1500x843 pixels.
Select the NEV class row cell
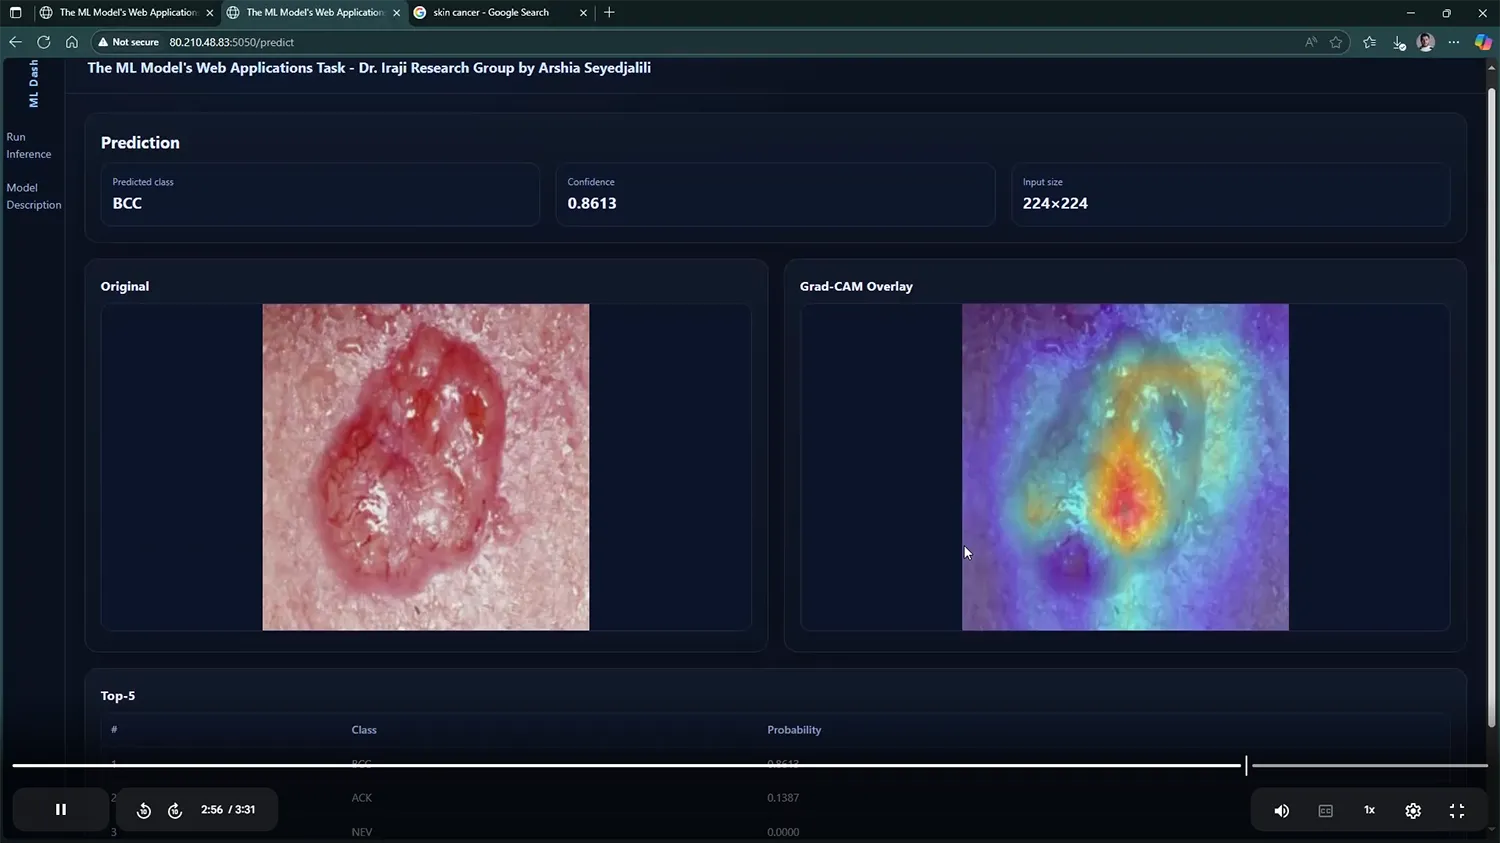pos(362,832)
